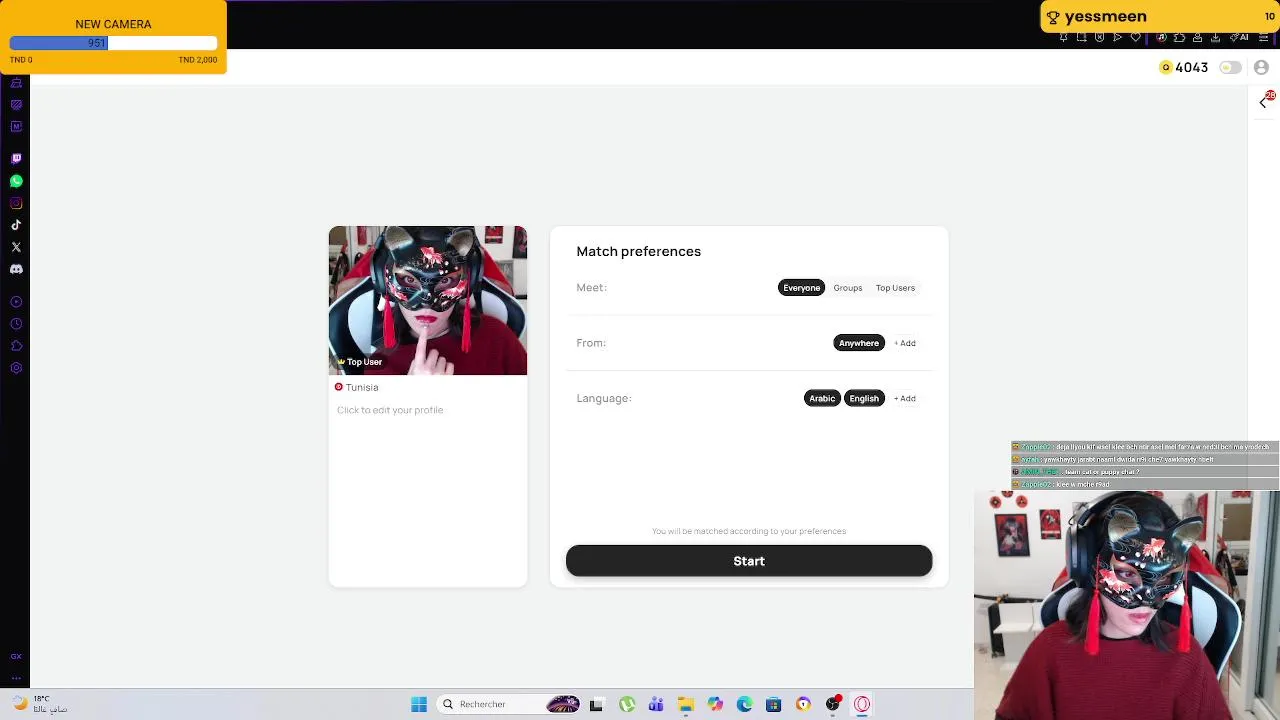Open TikTok in the browser sidebar
The image size is (1280, 720).
click(16, 225)
